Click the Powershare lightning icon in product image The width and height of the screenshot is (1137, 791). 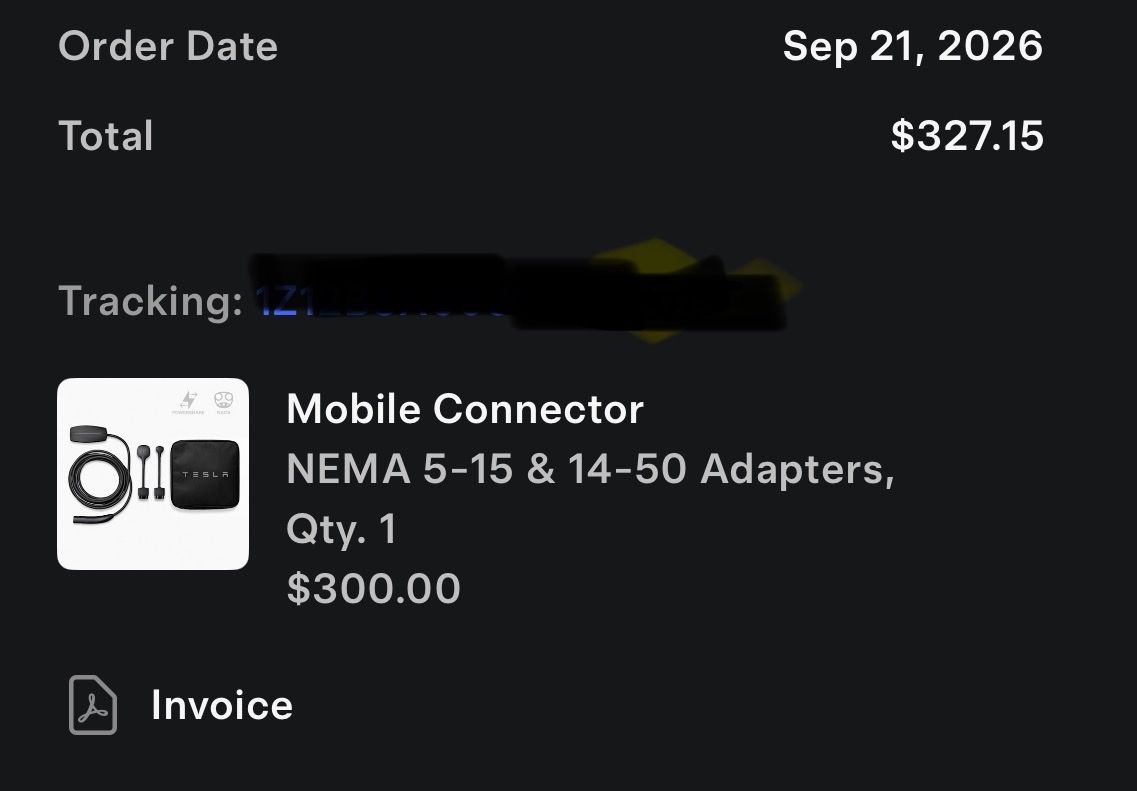pyautogui.click(x=189, y=400)
